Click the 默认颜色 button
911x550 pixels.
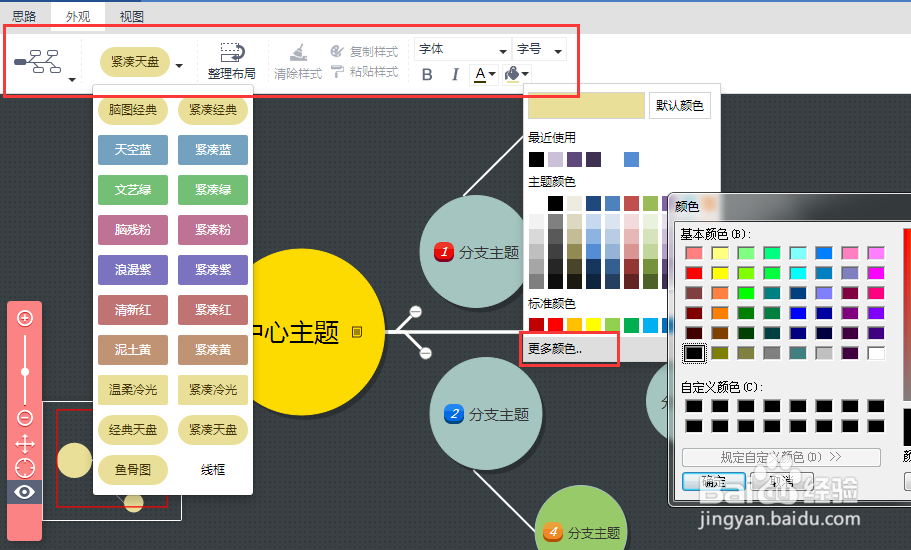pyautogui.click(x=680, y=106)
